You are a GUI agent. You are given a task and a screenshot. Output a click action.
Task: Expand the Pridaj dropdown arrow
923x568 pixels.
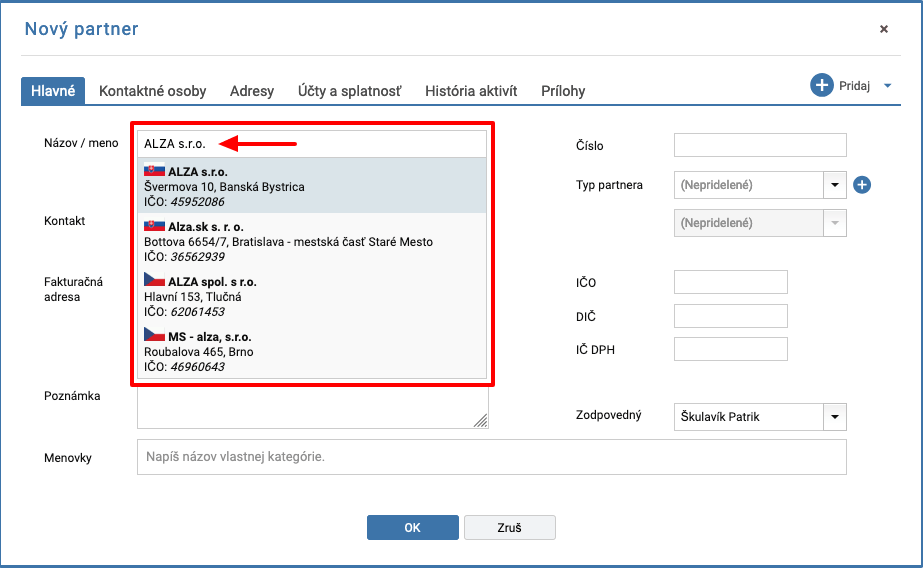(x=887, y=86)
